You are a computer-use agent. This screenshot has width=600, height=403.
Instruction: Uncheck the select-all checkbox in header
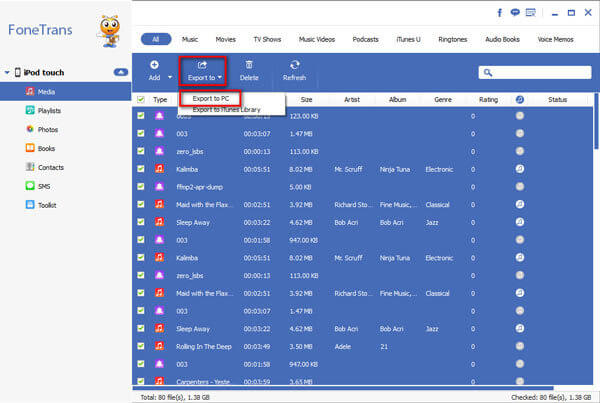click(x=141, y=100)
